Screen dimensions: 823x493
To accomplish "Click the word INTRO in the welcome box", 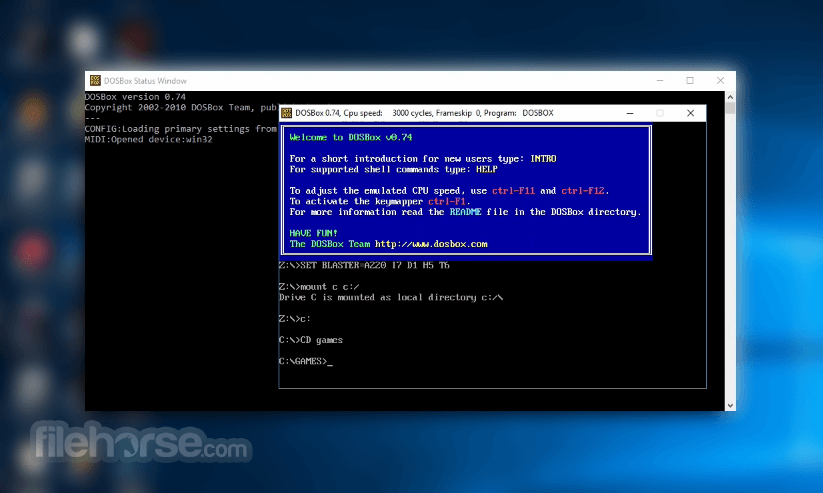I will 543,159.
